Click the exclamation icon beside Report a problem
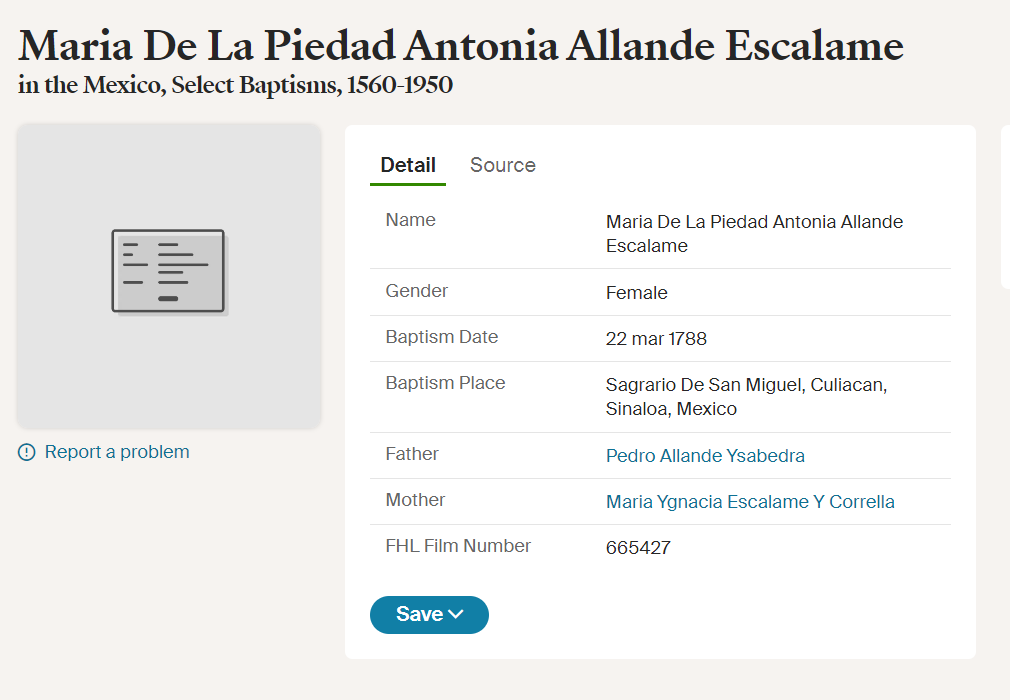This screenshot has width=1010, height=700. coord(27,453)
